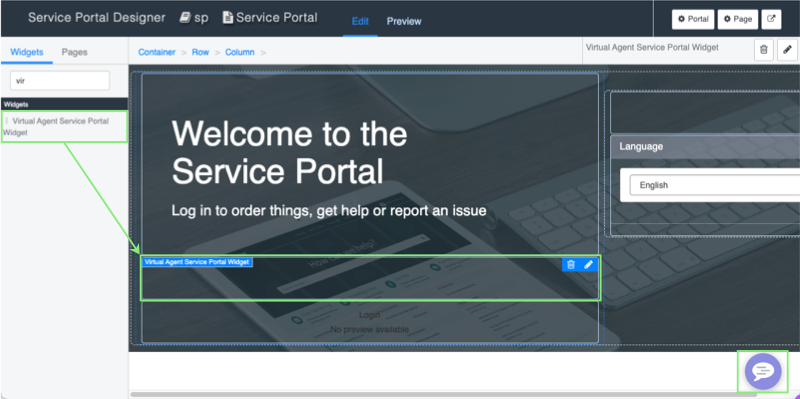Screen dimensions: 800x399
Task: Switch to the Edit tab
Action: click(360, 21)
